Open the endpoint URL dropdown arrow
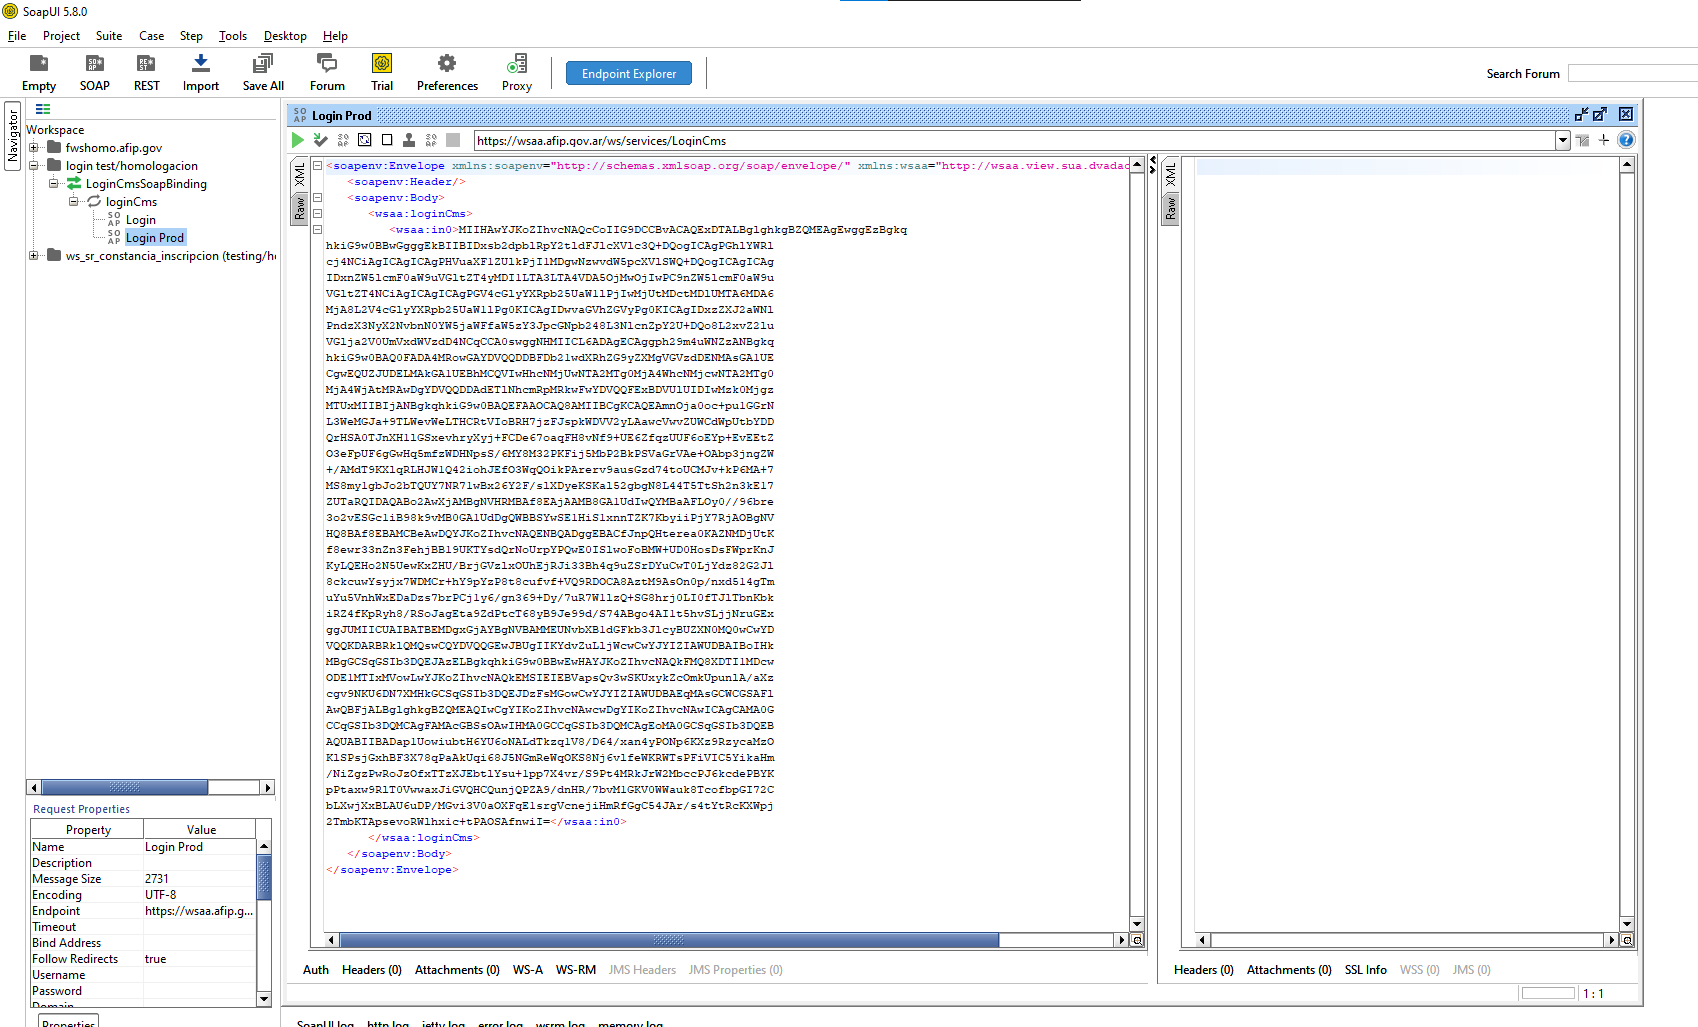1698x1027 pixels. (x=1562, y=141)
